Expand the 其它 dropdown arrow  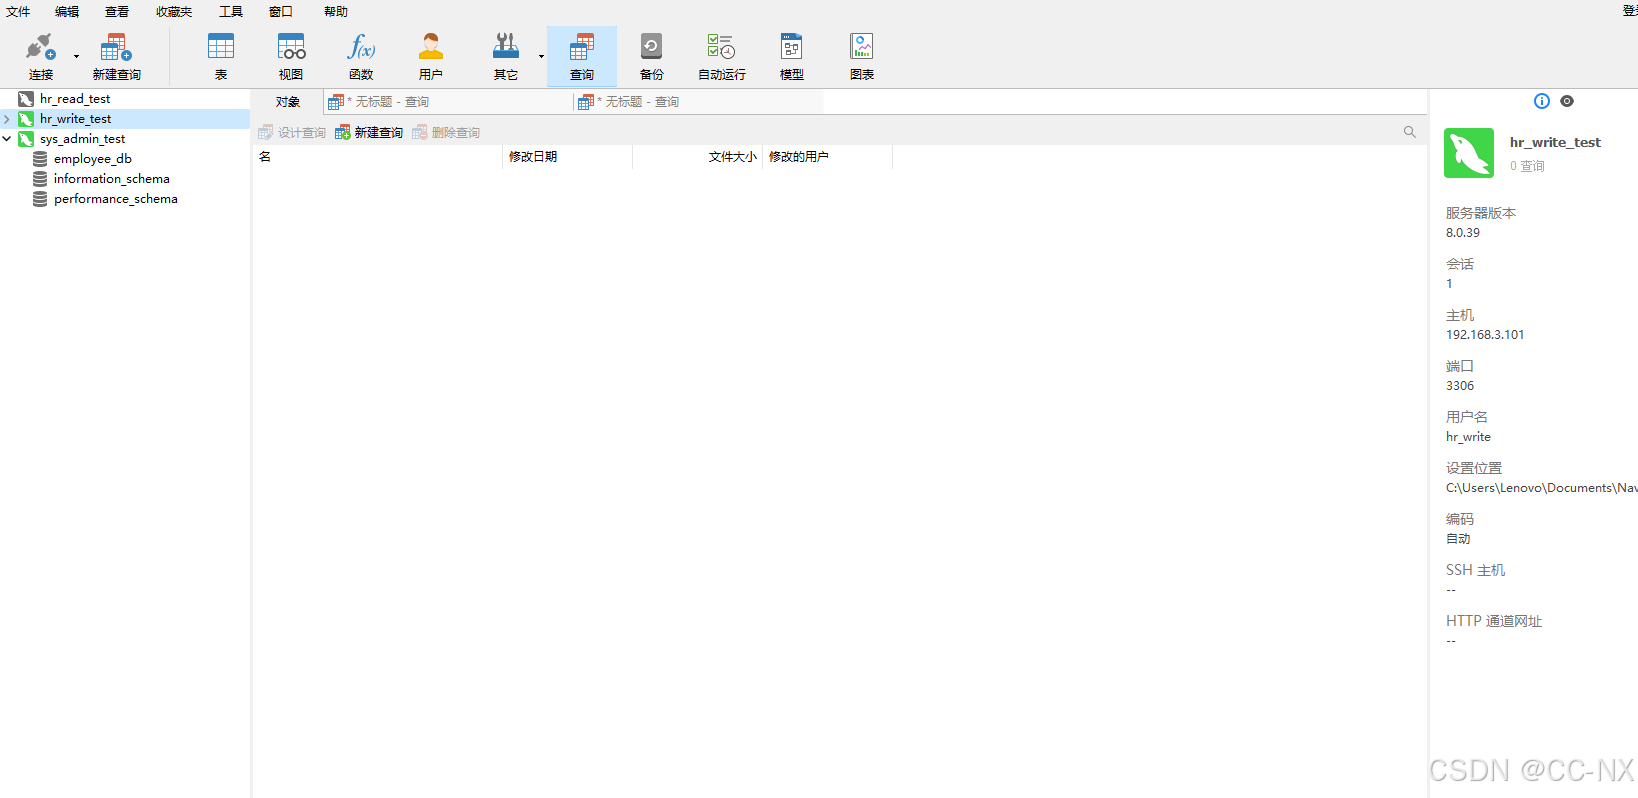[x=541, y=56]
